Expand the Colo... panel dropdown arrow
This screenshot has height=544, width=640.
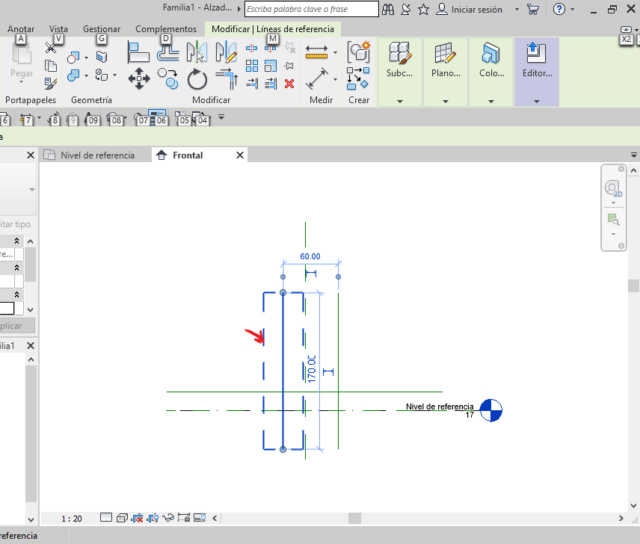click(x=491, y=101)
